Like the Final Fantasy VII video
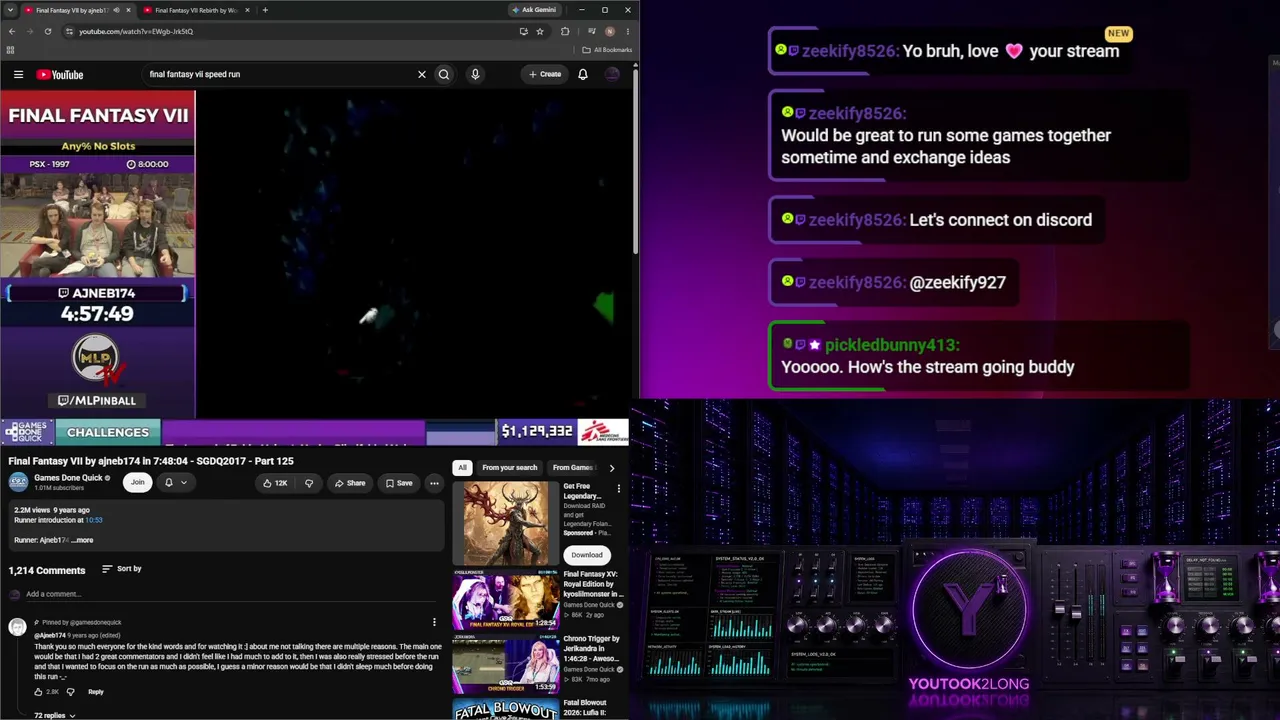Viewport: 1280px width, 720px height. point(274,483)
